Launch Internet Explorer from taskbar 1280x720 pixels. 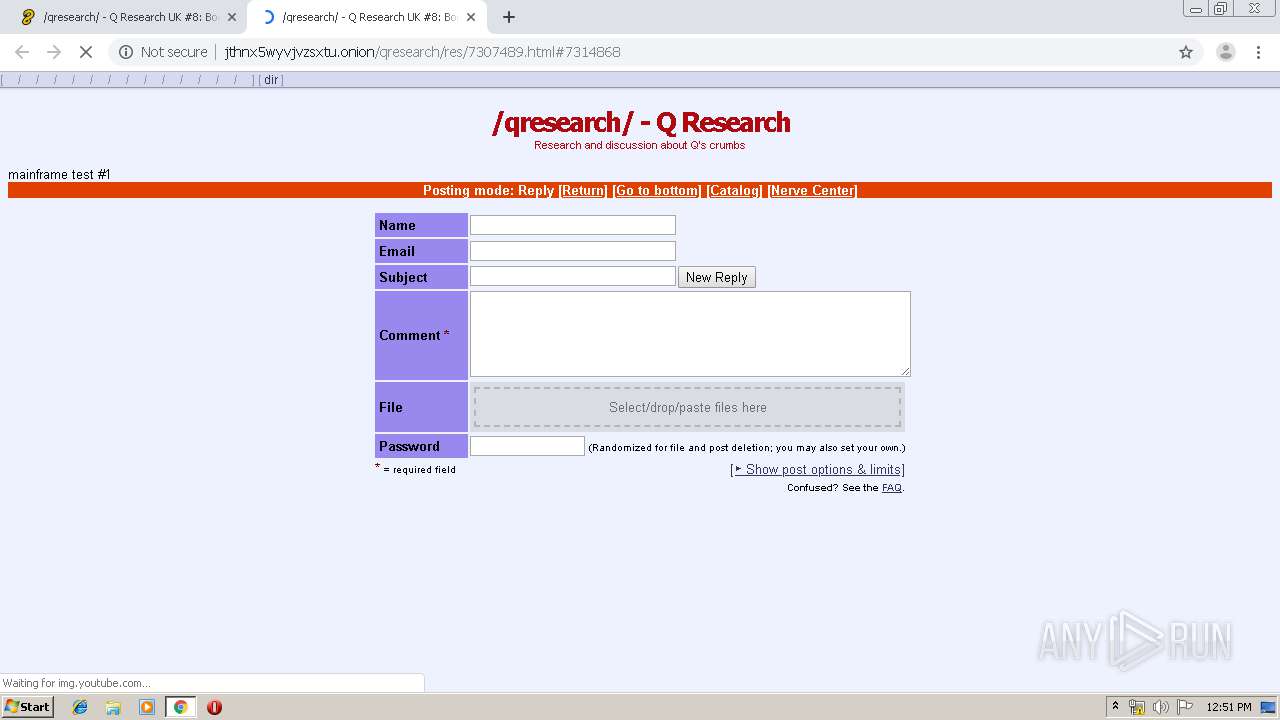[x=80, y=707]
